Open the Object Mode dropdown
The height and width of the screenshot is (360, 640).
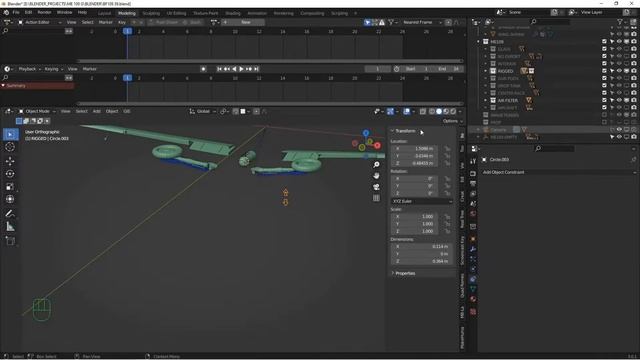[37, 111]
